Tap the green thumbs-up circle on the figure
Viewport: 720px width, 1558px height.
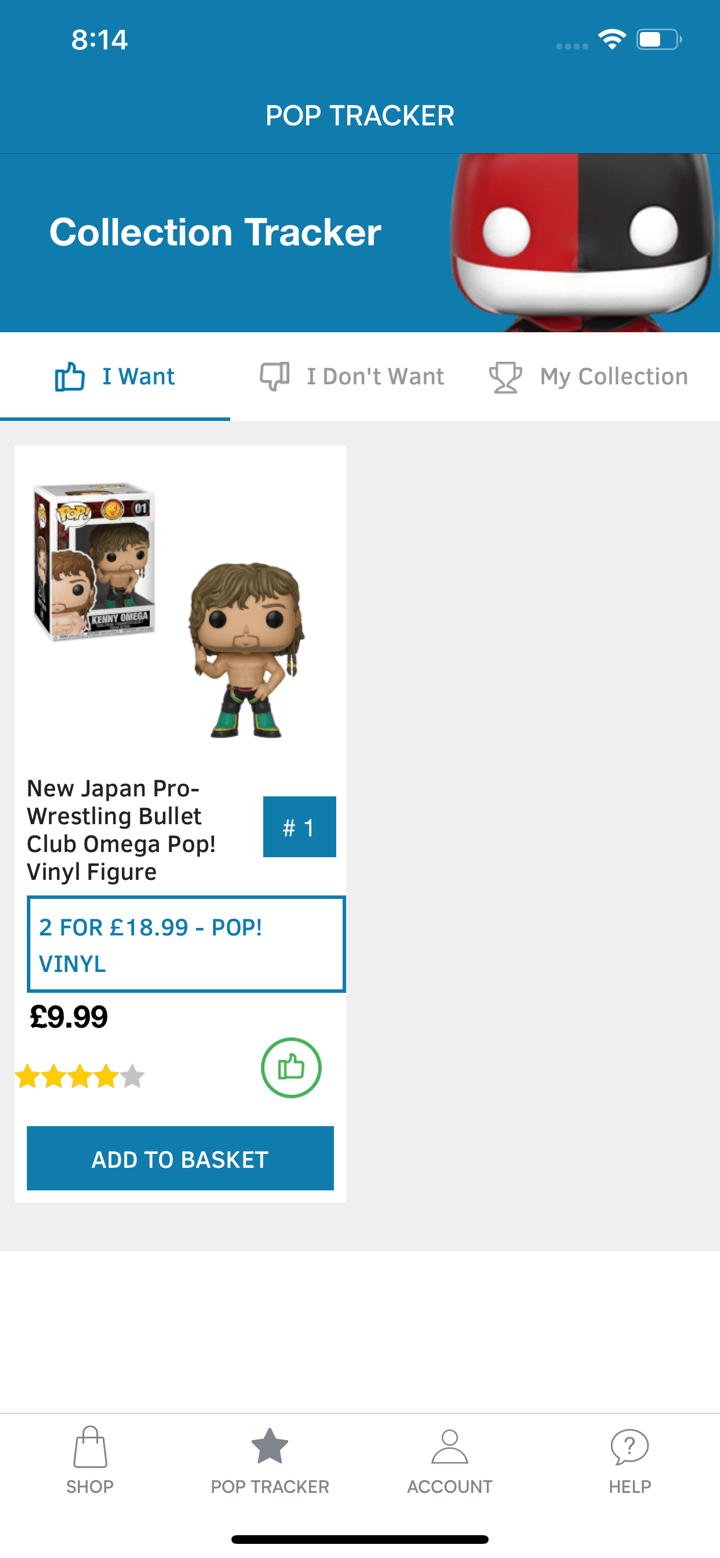point(291,1067)
